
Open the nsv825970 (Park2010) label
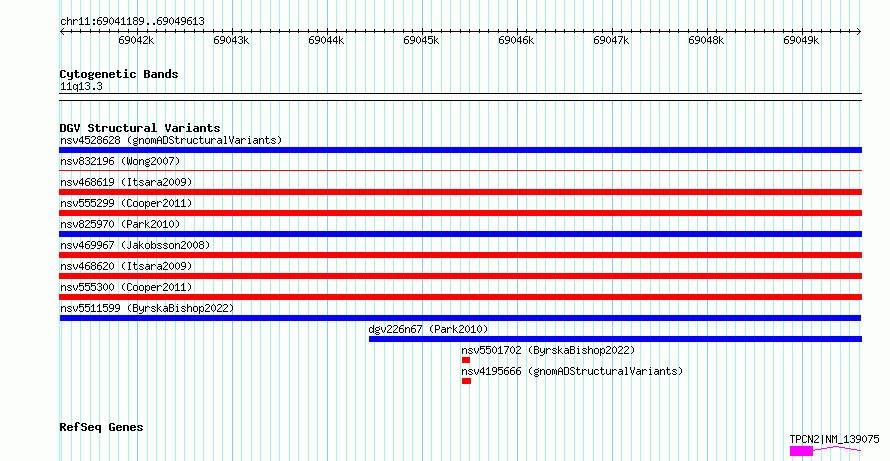coord(120,224)
